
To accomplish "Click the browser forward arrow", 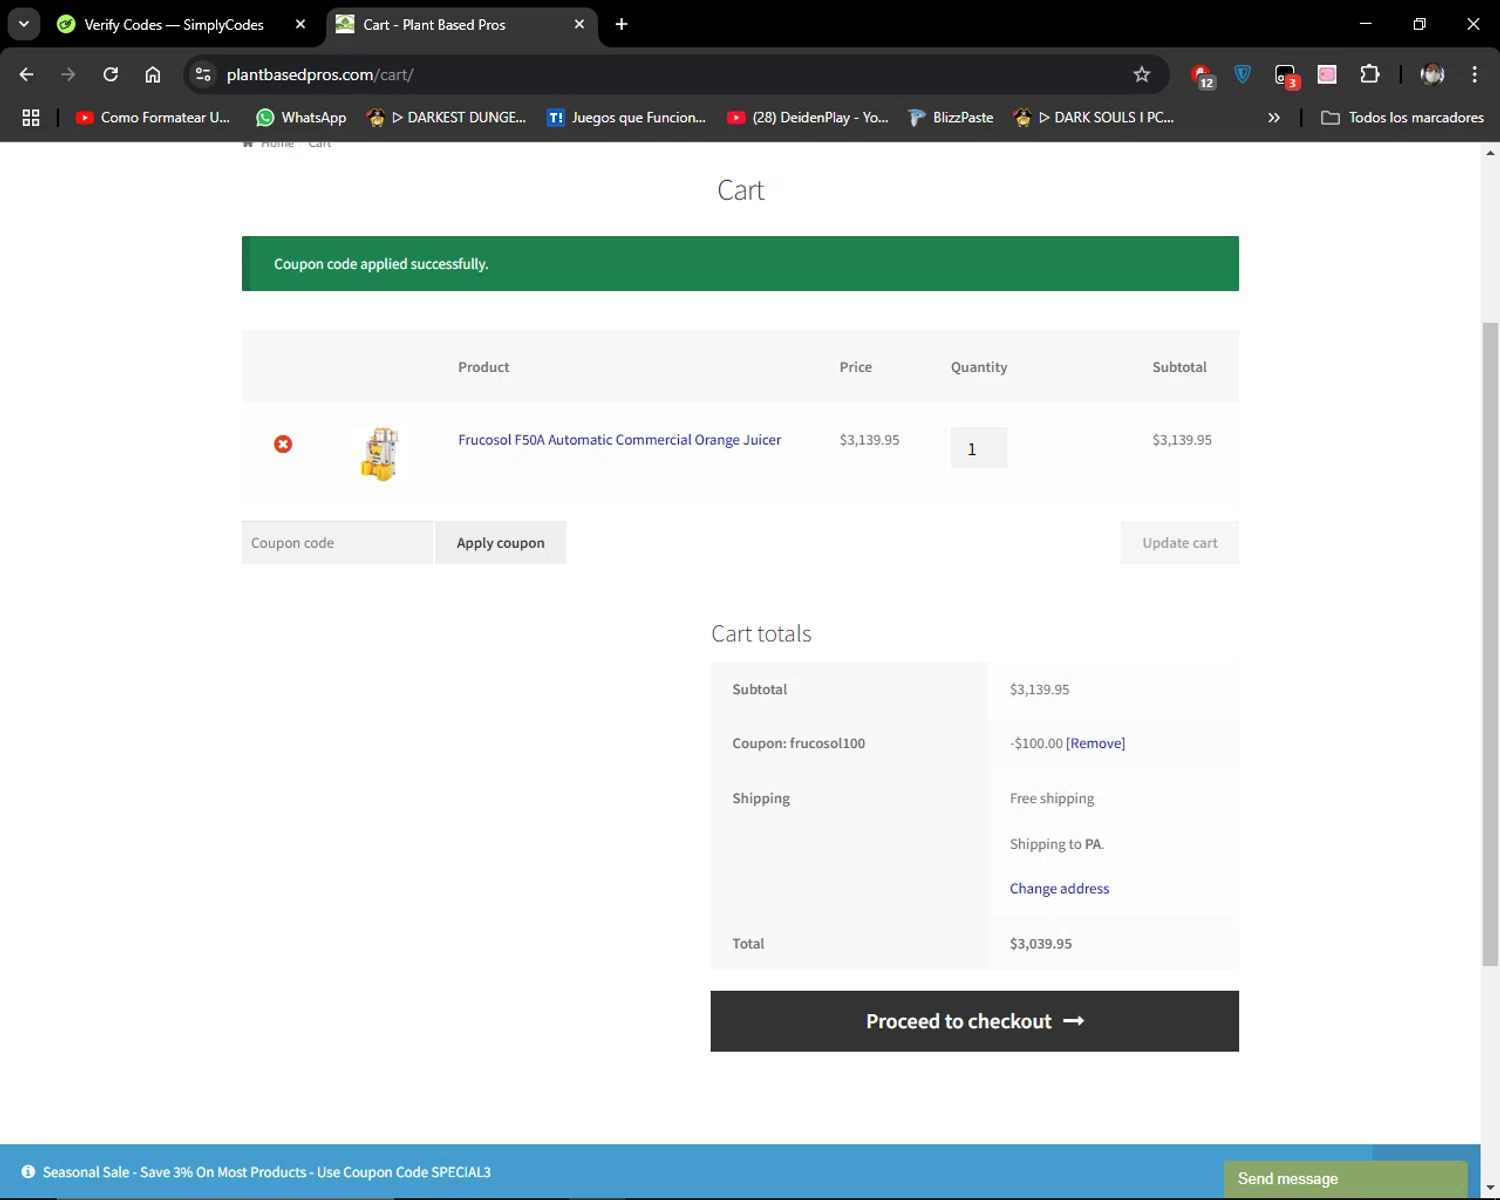I will [68, 74].
